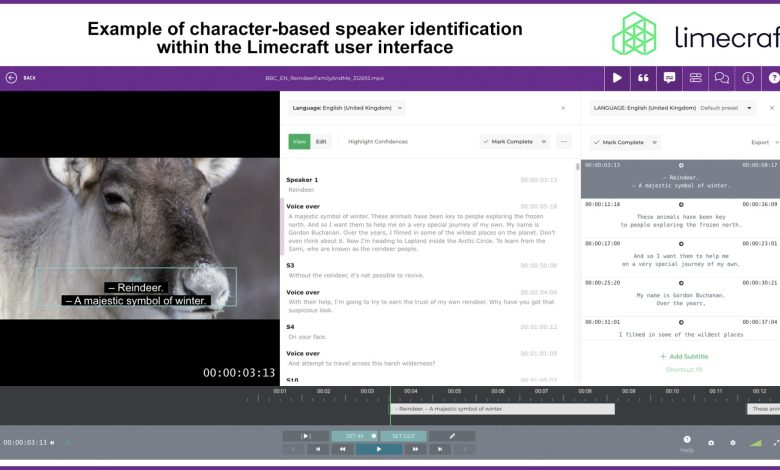This screenshot has height=470, width=780.
Task: Click the pencil edit button below timeline
Action: [452, 436]
